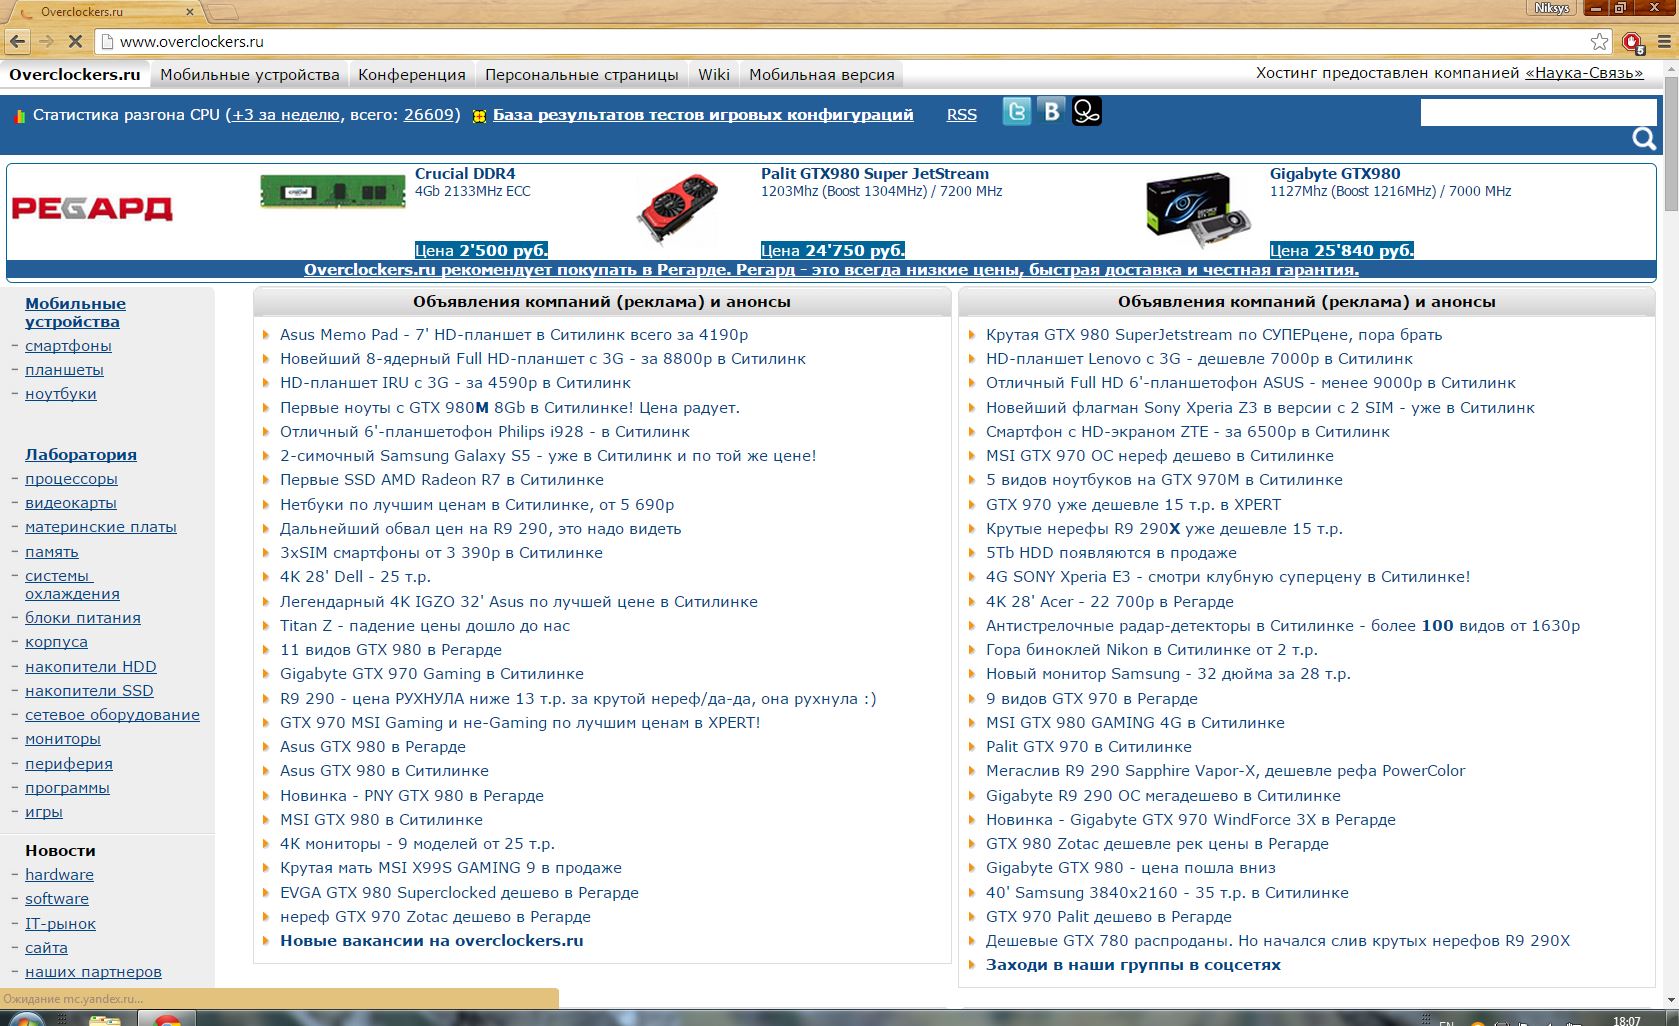Open the материнские платы sidebar link
Screen dimensions: 1679x1026
[101, 527]
